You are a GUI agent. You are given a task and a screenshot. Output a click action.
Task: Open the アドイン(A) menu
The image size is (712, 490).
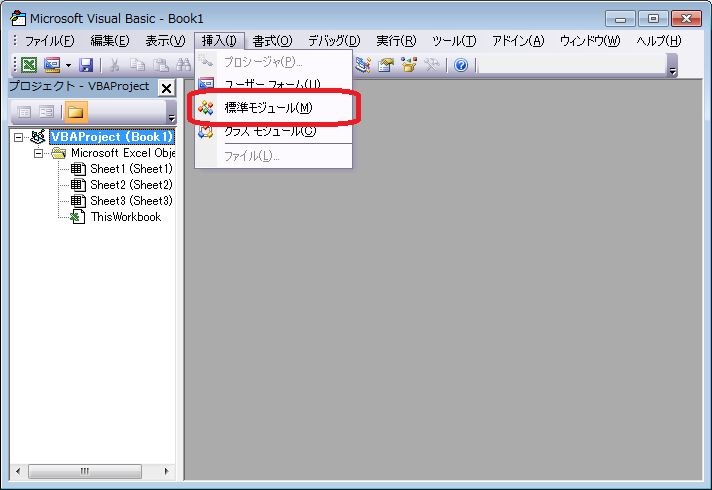tap(518, 41)
